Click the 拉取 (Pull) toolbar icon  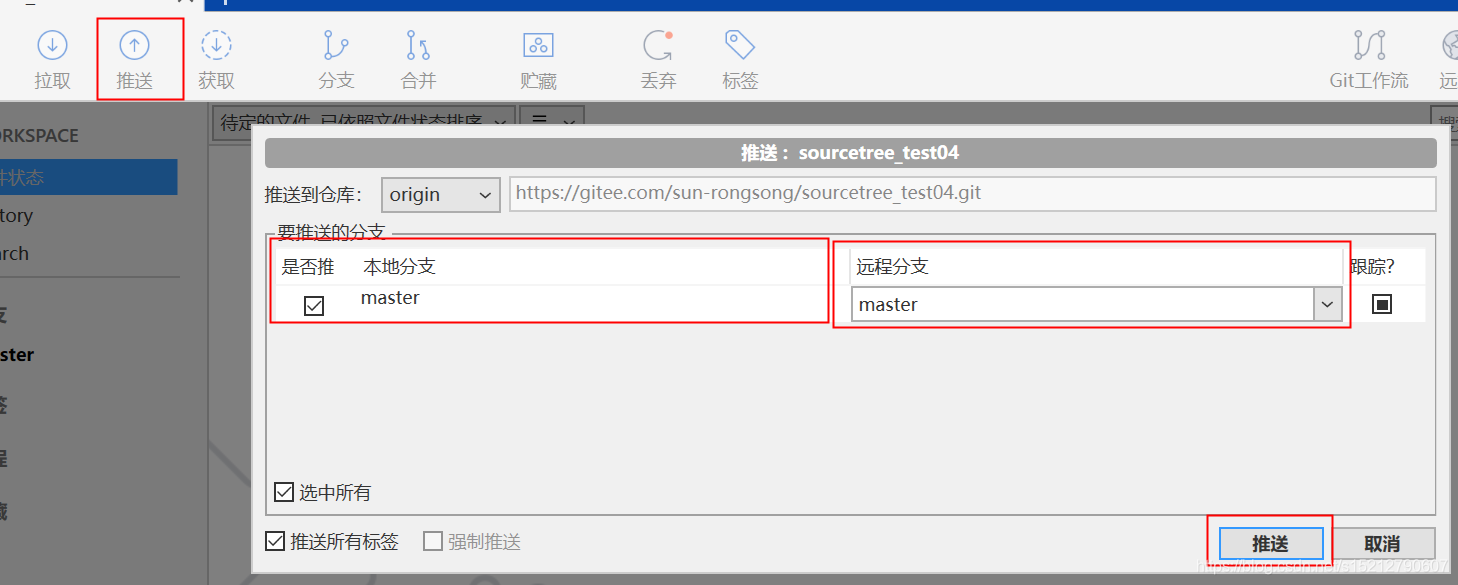52,58
